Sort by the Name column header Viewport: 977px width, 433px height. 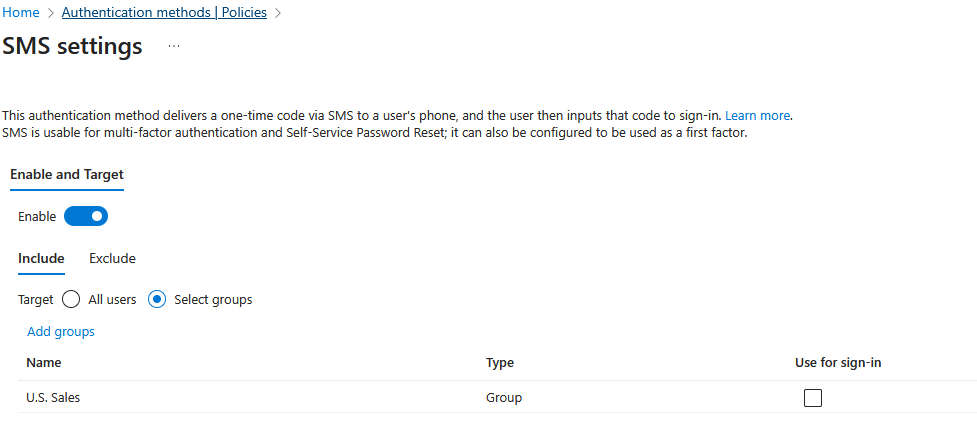coord(44,363)
